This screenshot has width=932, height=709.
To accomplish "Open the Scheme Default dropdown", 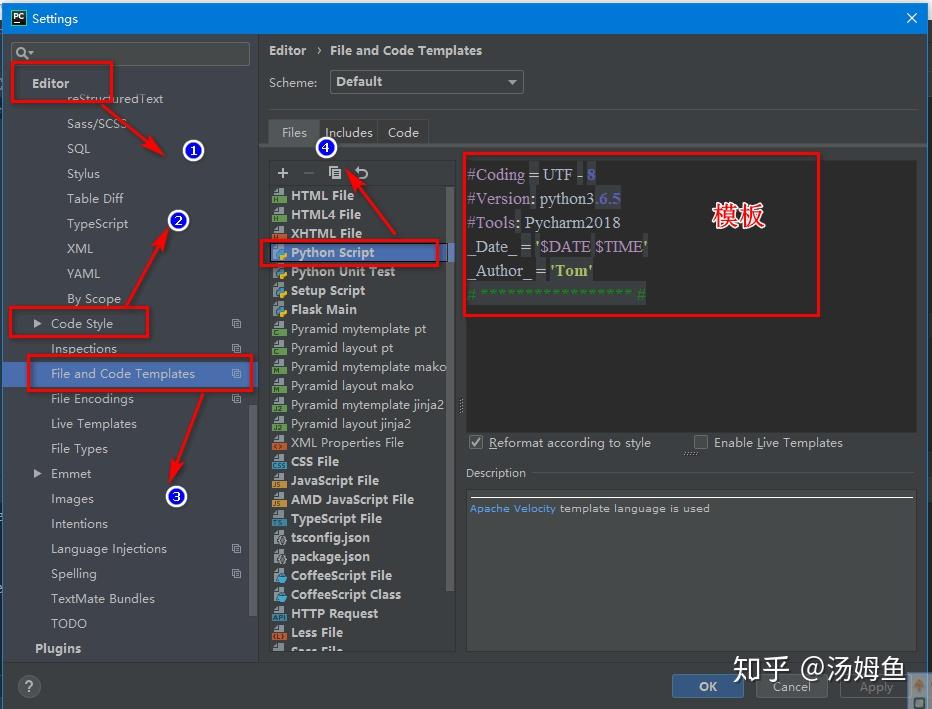I will 426,82.
